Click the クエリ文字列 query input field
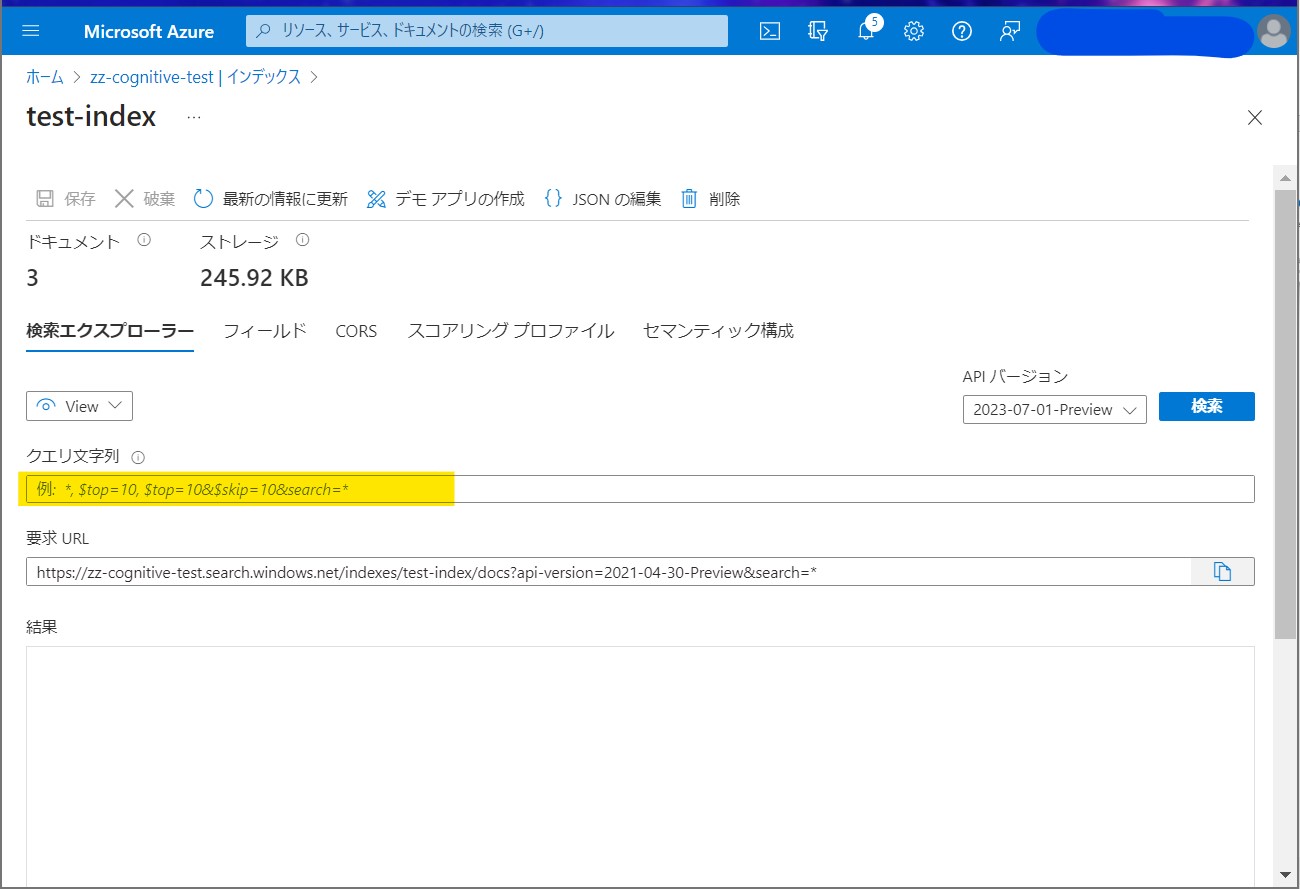 (640, 489)
